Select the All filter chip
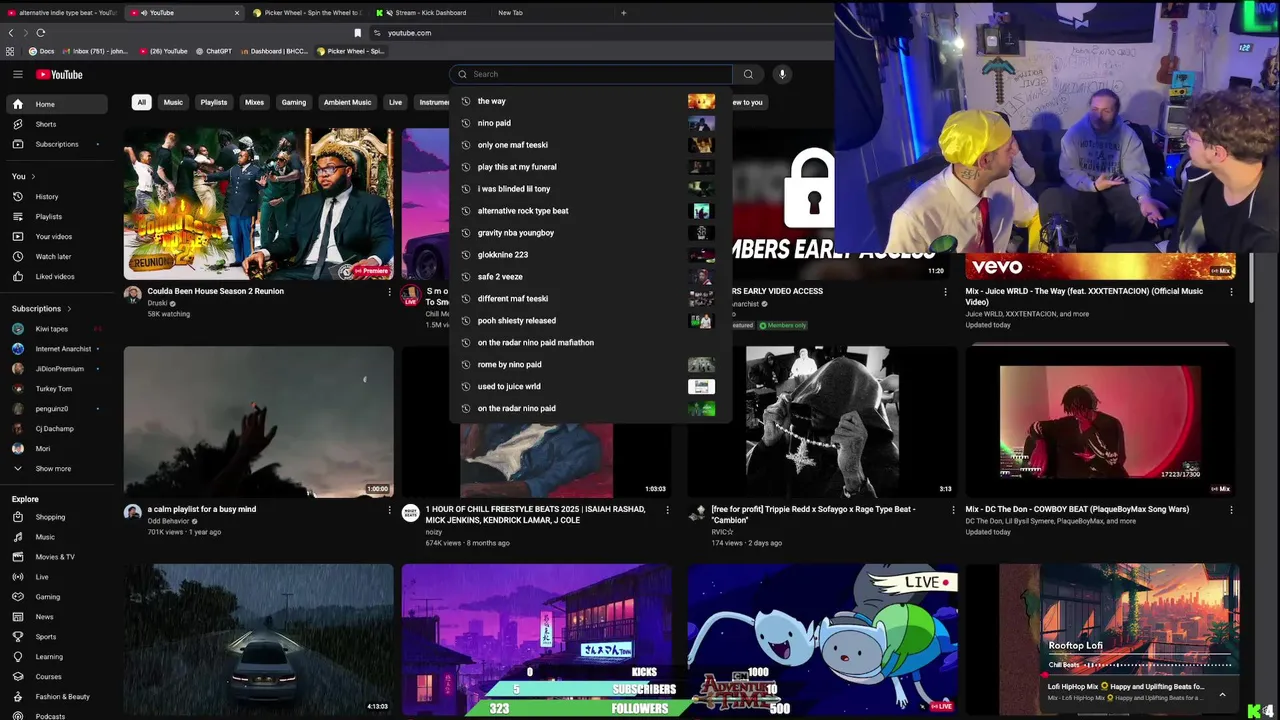This screenshot has height=720, width=1280. click(x=142, y=102)
